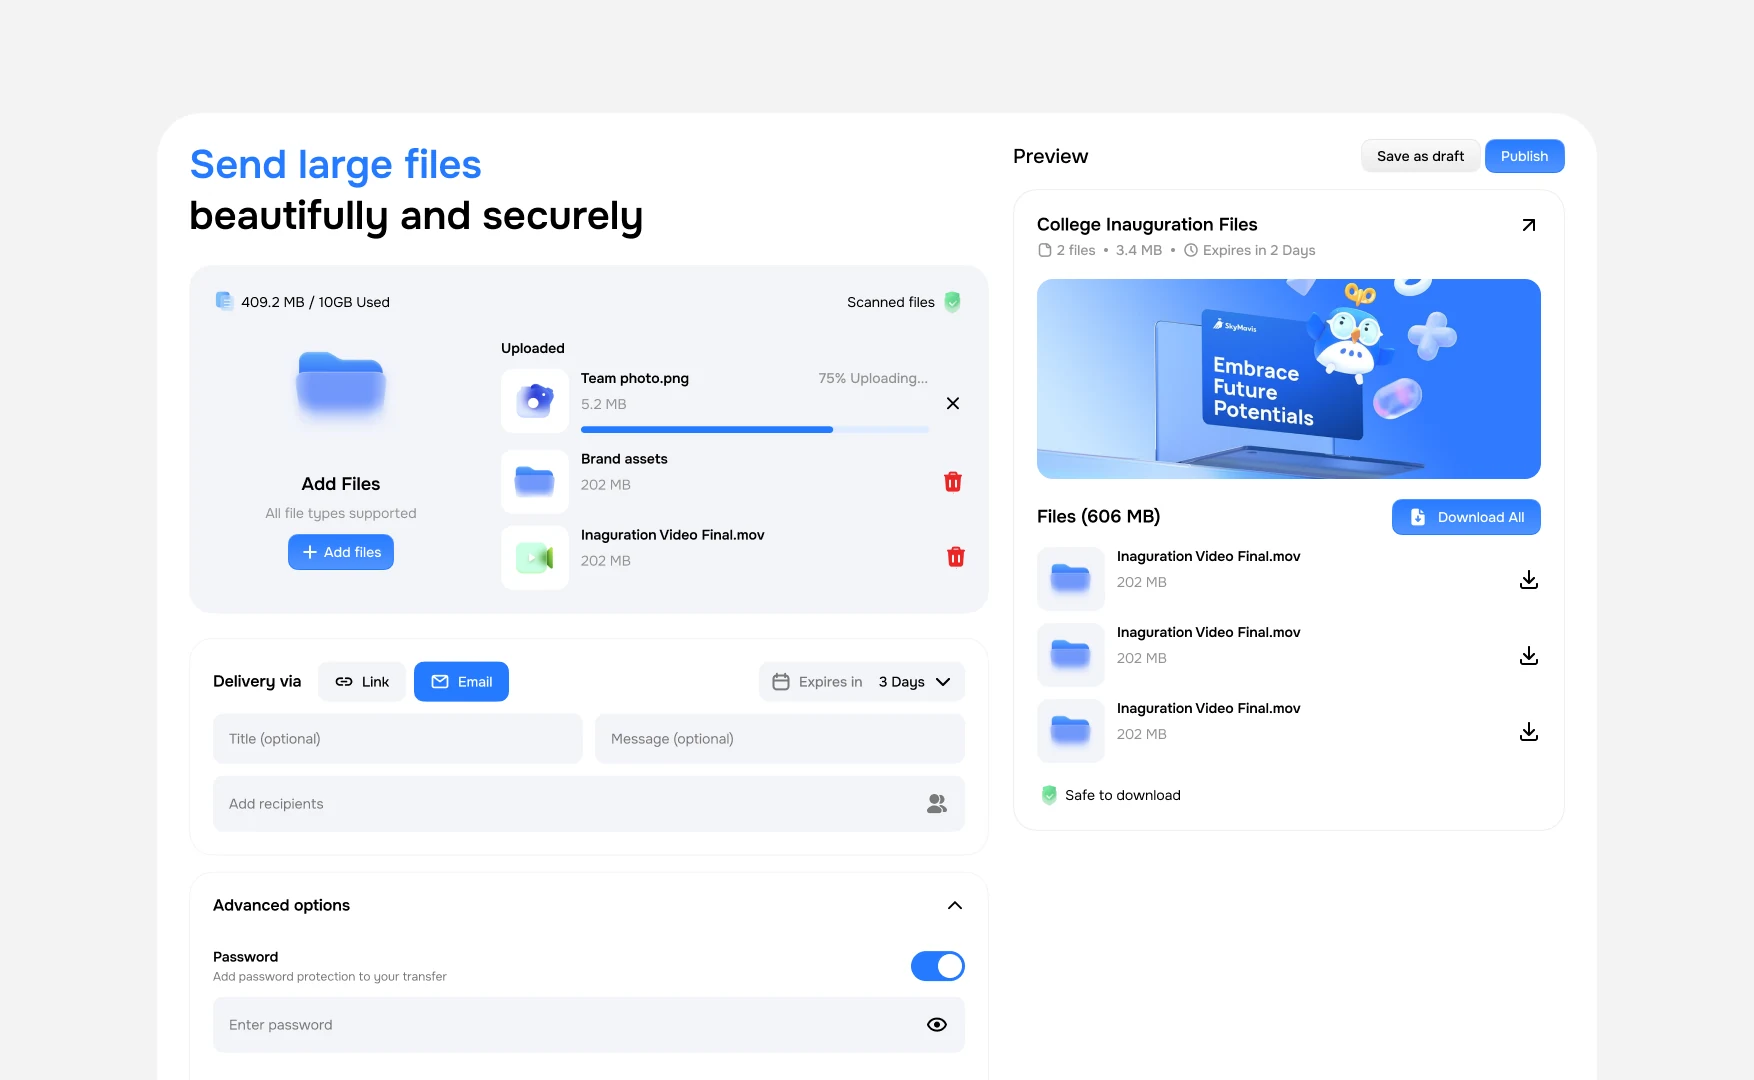Click the Safe to download shield icon
The height and width of the screenshot is (1080, 1754).
click(x=1049, y=795)
